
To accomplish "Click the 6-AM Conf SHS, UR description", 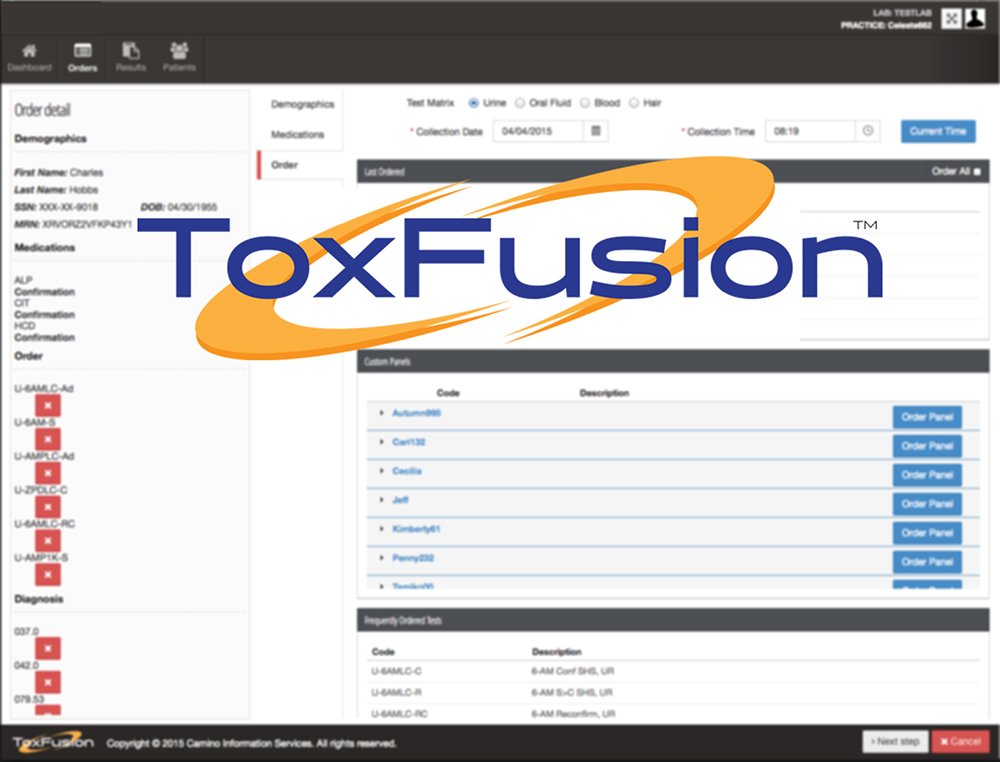I will click(x=573, y=671).
